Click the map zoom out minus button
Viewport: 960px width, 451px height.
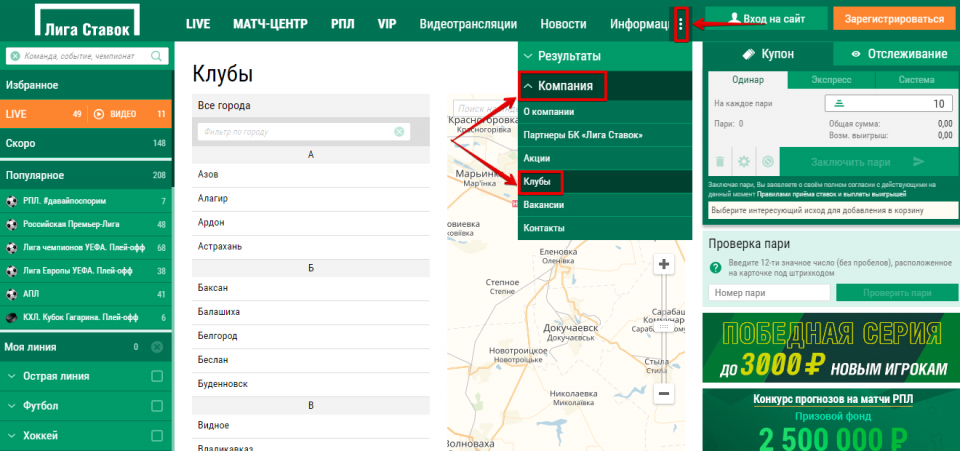pos(663,394)
